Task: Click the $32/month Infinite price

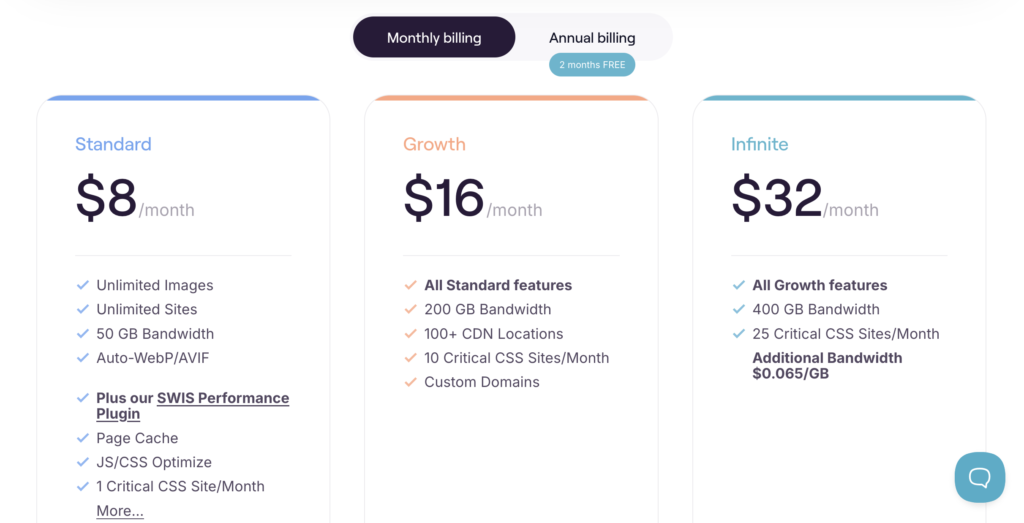Action: (x=804, y=199)
